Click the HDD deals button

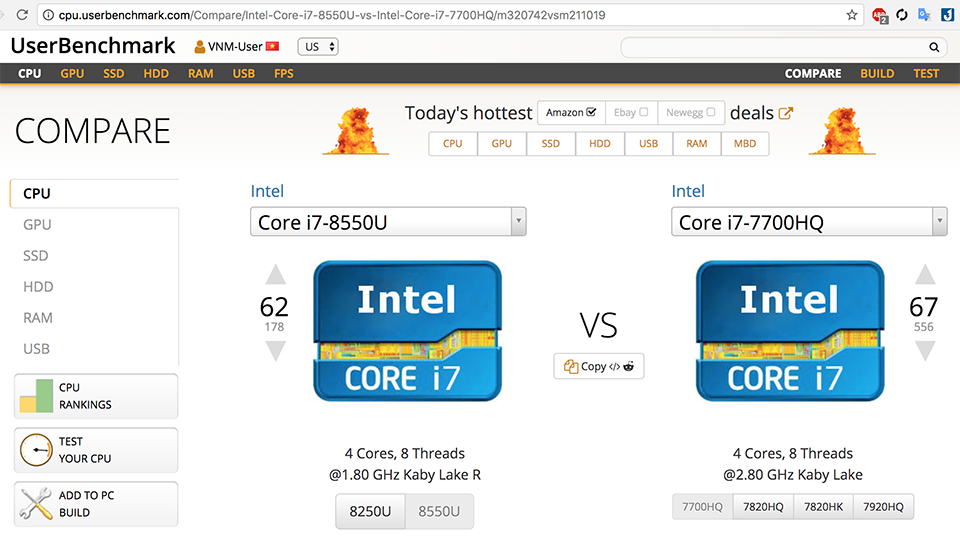[x=600, y=144]
